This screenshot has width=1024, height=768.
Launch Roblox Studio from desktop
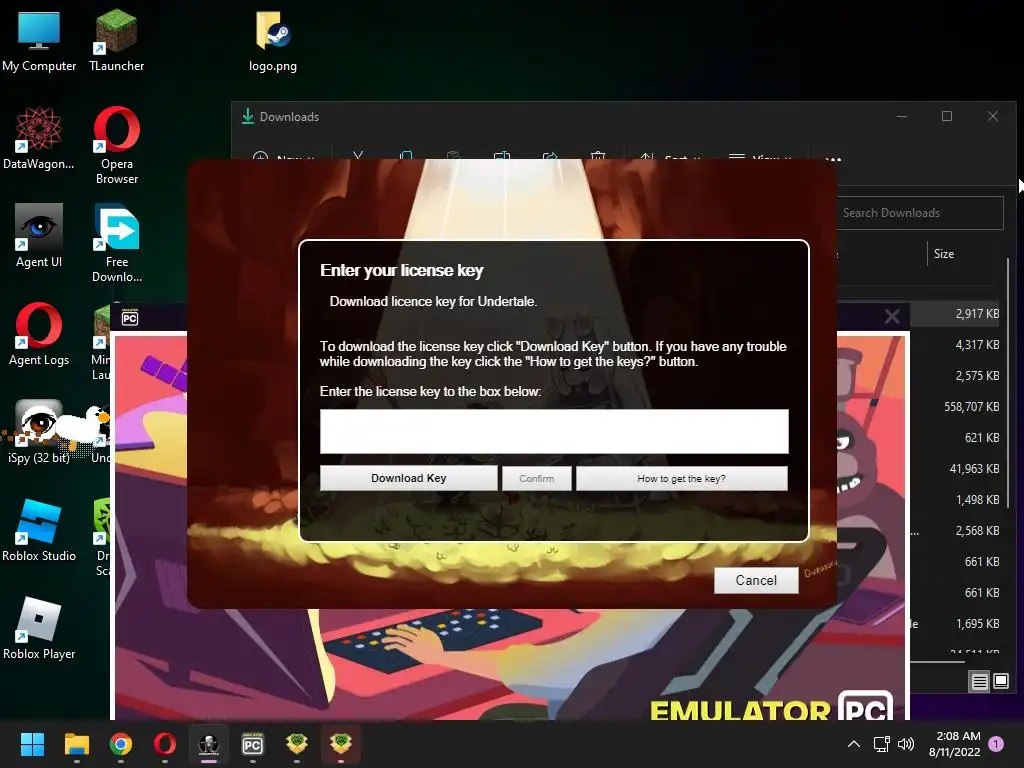click(x=39, y=530)
